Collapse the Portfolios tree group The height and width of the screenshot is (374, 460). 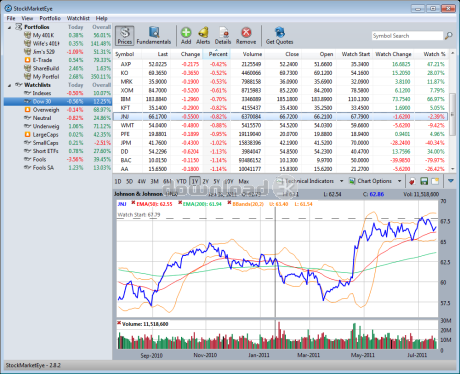click(9, 27)
